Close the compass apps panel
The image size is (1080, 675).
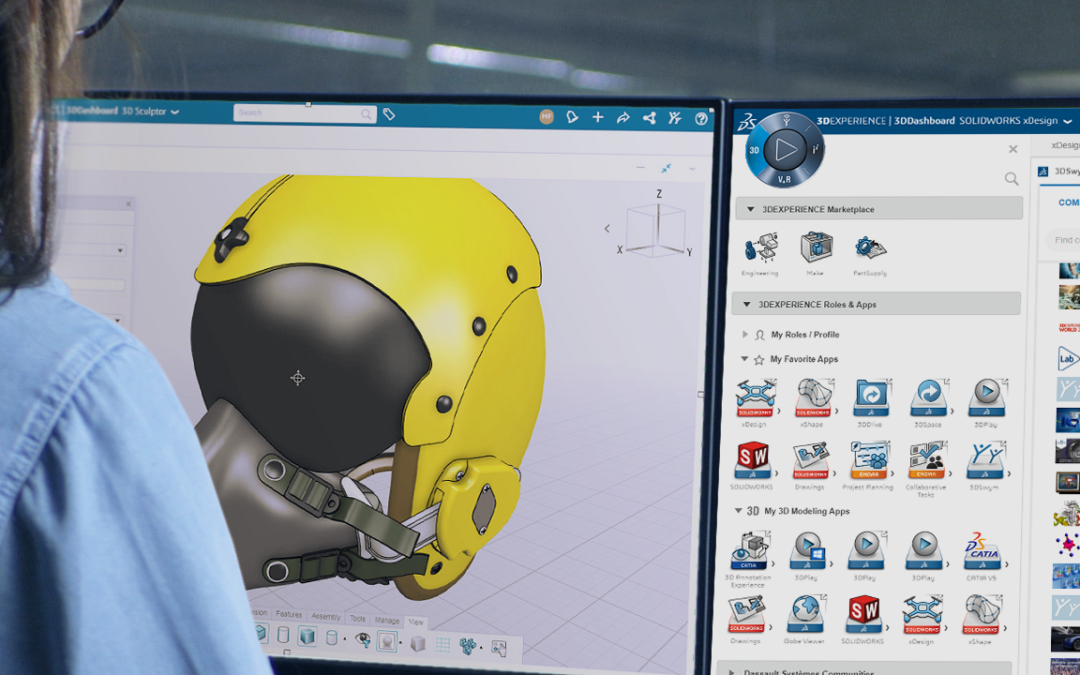(1013, 149)
